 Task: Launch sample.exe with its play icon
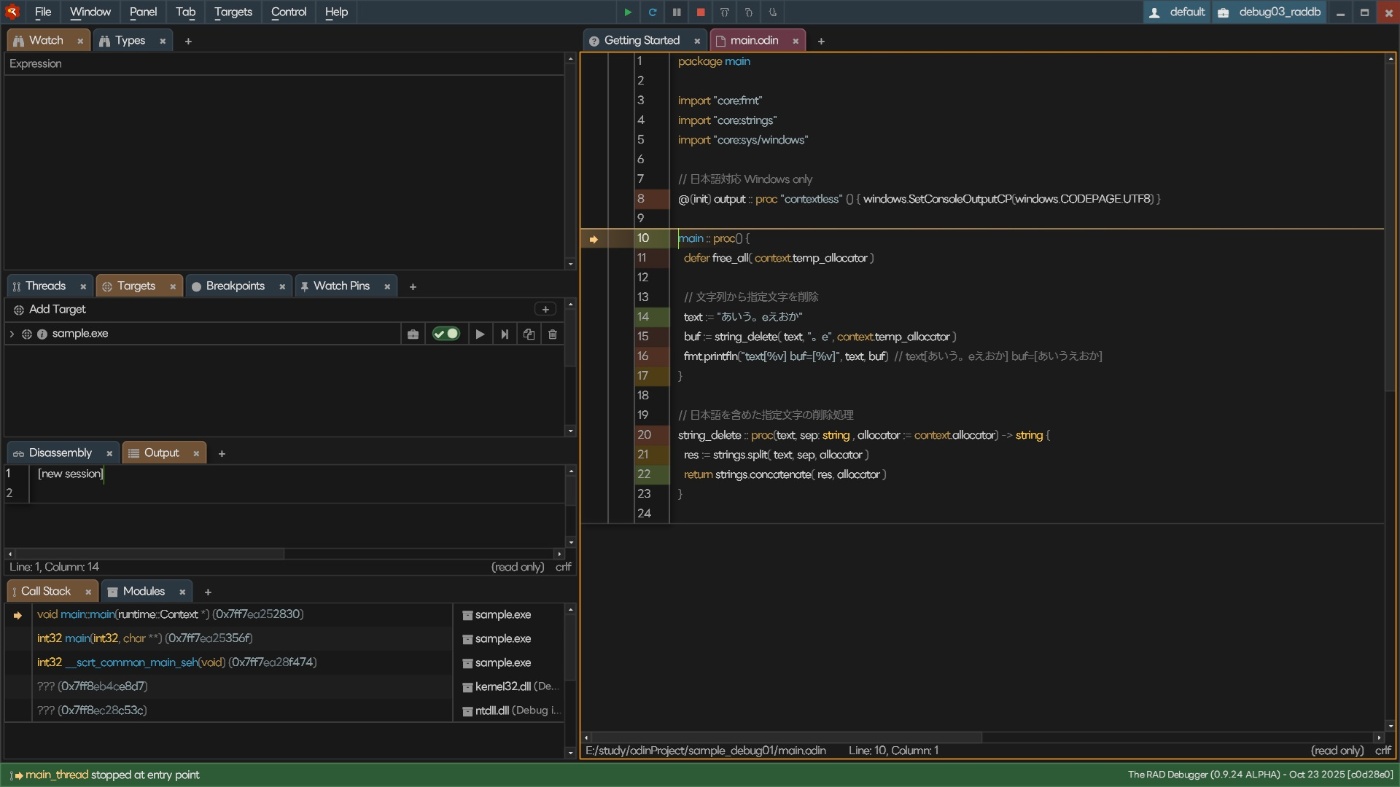coord(480,334)
